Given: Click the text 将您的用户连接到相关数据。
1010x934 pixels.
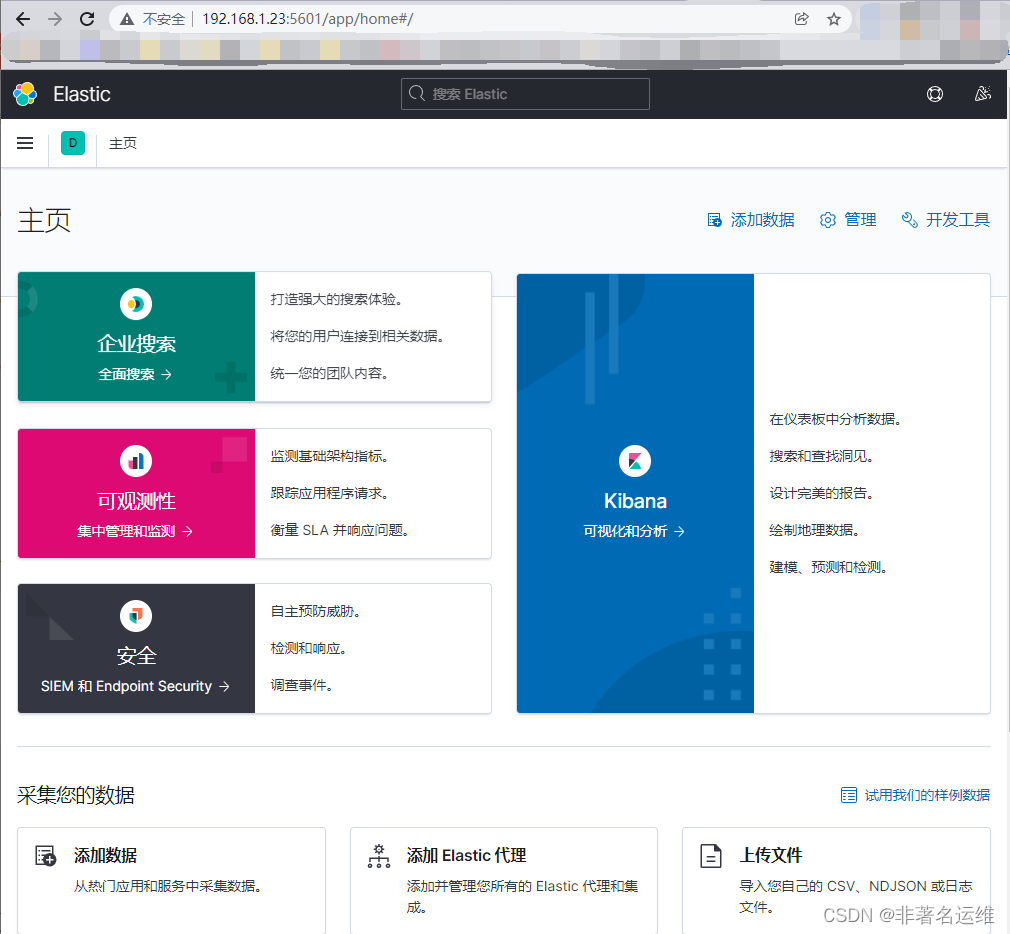Looking at the screenshot, I should 357,336.
